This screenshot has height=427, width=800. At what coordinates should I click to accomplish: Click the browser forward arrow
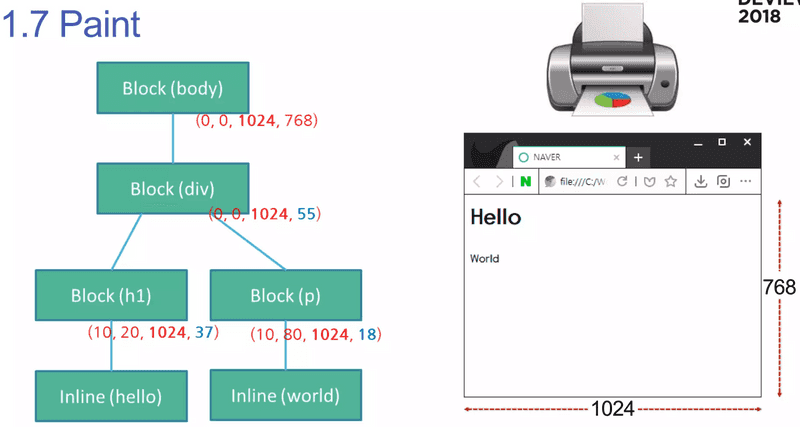pos(500,182)
